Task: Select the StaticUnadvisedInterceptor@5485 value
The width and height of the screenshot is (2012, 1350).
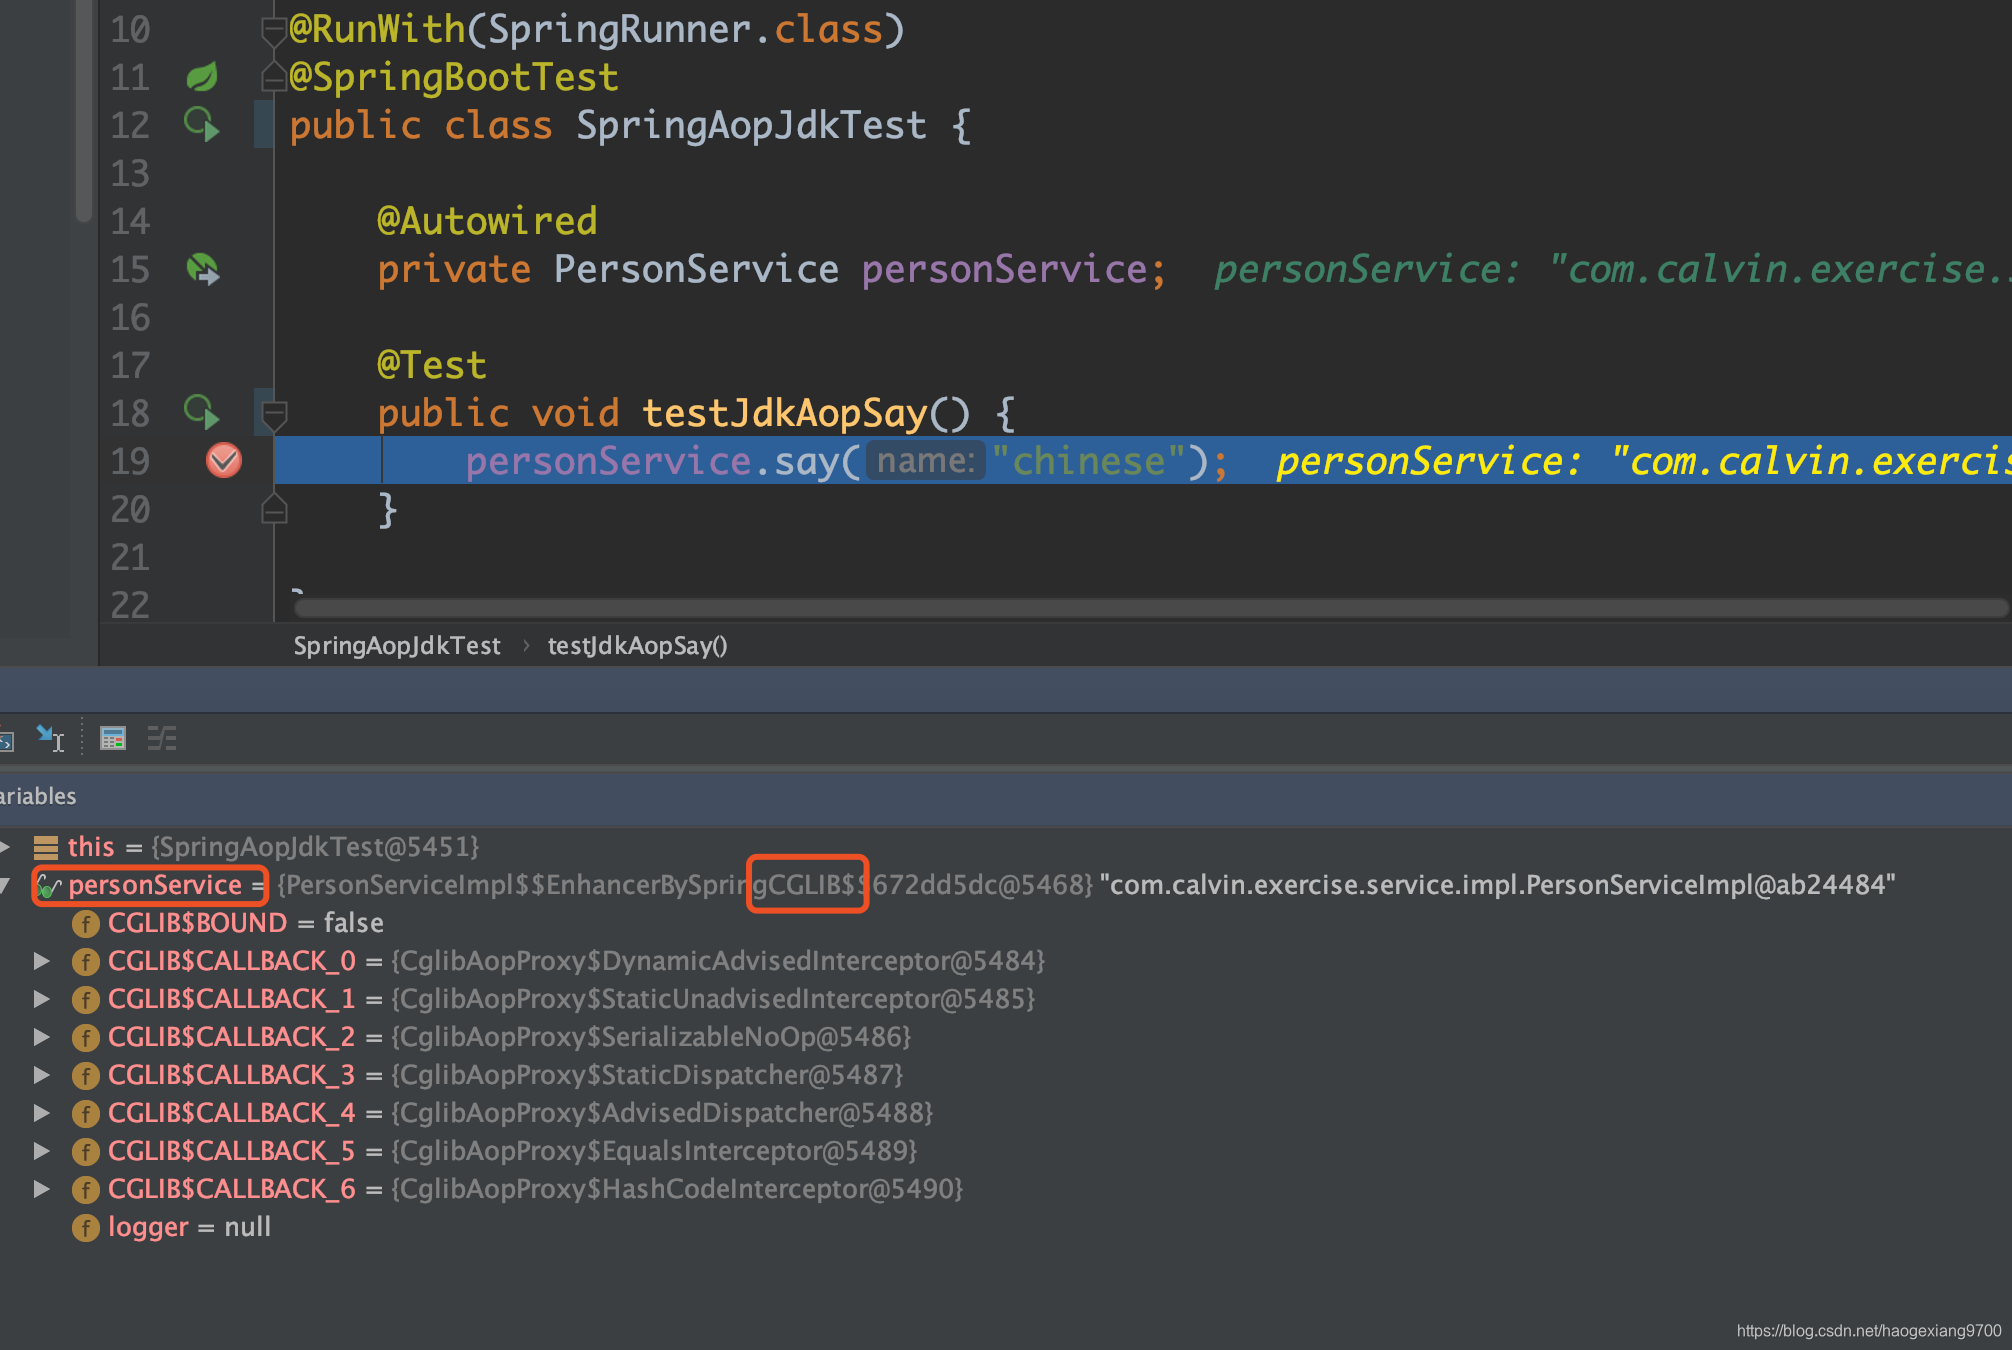Action: click(713, 999)
